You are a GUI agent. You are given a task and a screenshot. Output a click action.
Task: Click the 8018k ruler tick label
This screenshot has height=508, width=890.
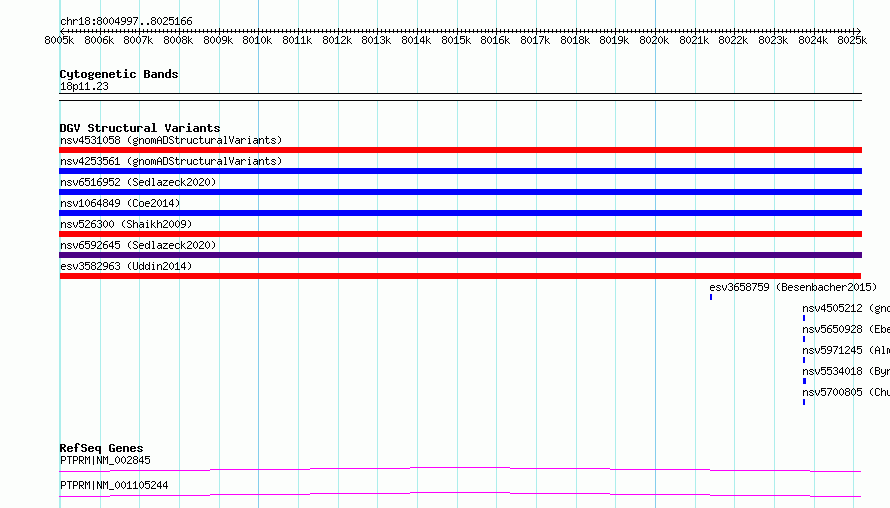[574, 40]
